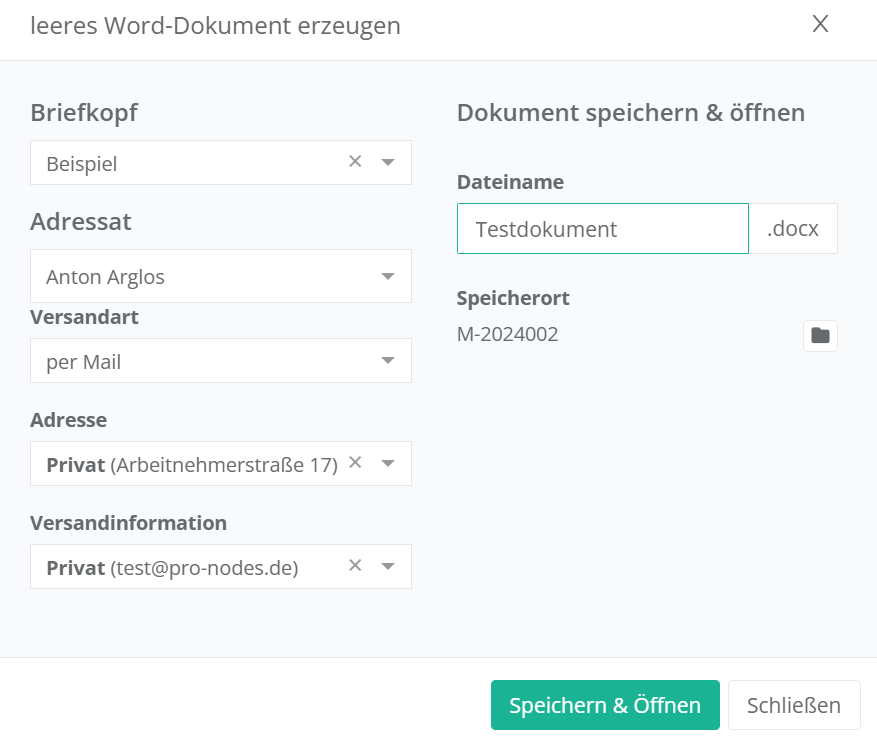Open the Adresse dropdown arrow
The width and height of the screenshot is (877, 744).
point(389,464)
